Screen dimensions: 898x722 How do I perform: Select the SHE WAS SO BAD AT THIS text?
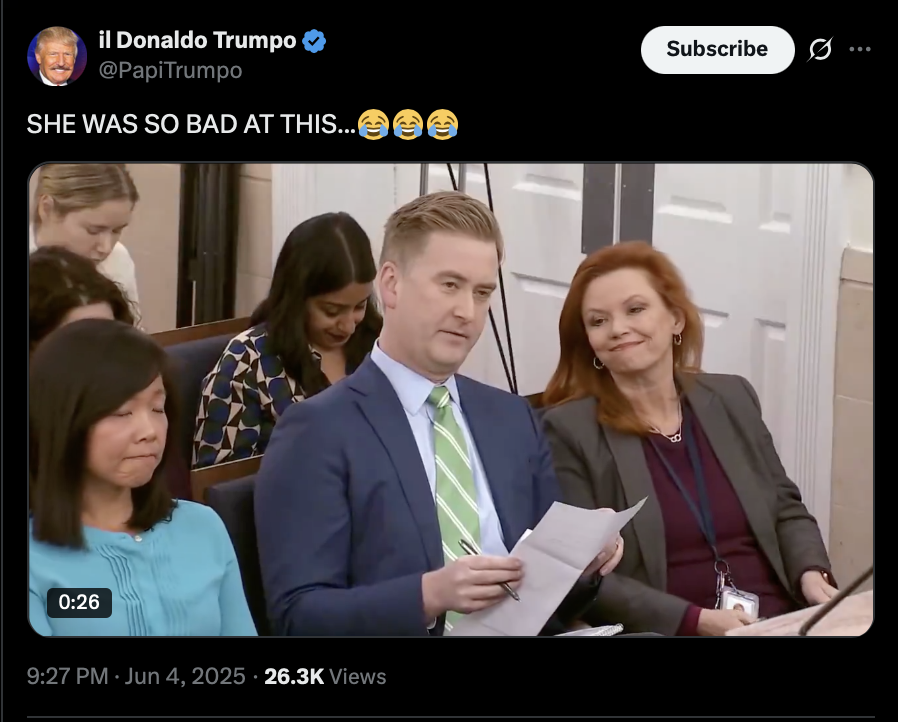191,124
